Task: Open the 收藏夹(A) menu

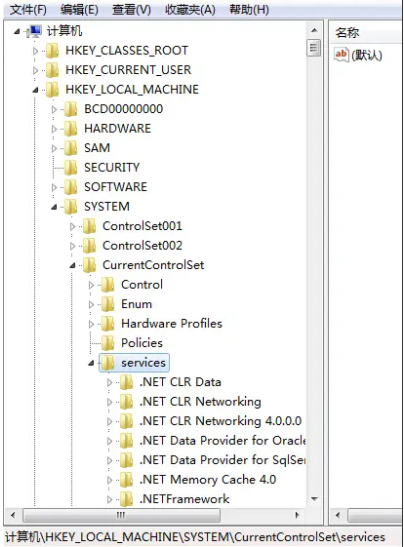Action: coord(190,10)
